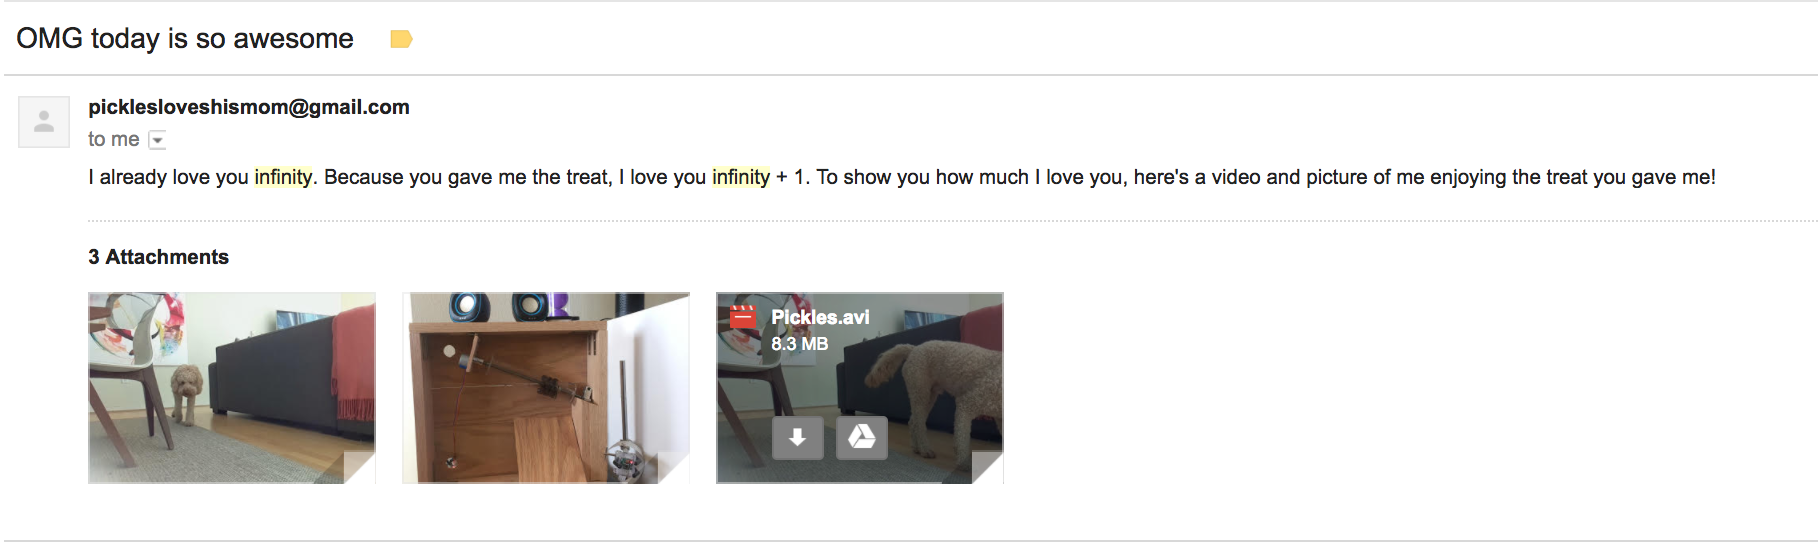Open the dog photo attachment thumbnail

coord(231,388)
